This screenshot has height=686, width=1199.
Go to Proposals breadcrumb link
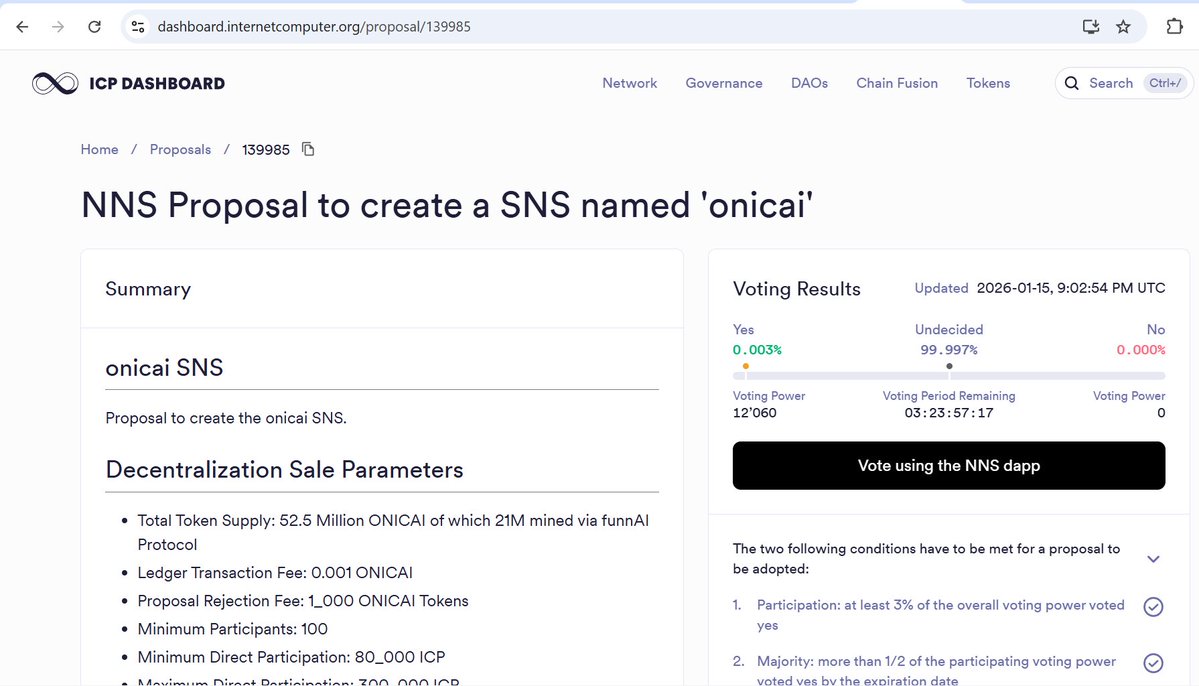pyautogui.click(x=180, y=149)
